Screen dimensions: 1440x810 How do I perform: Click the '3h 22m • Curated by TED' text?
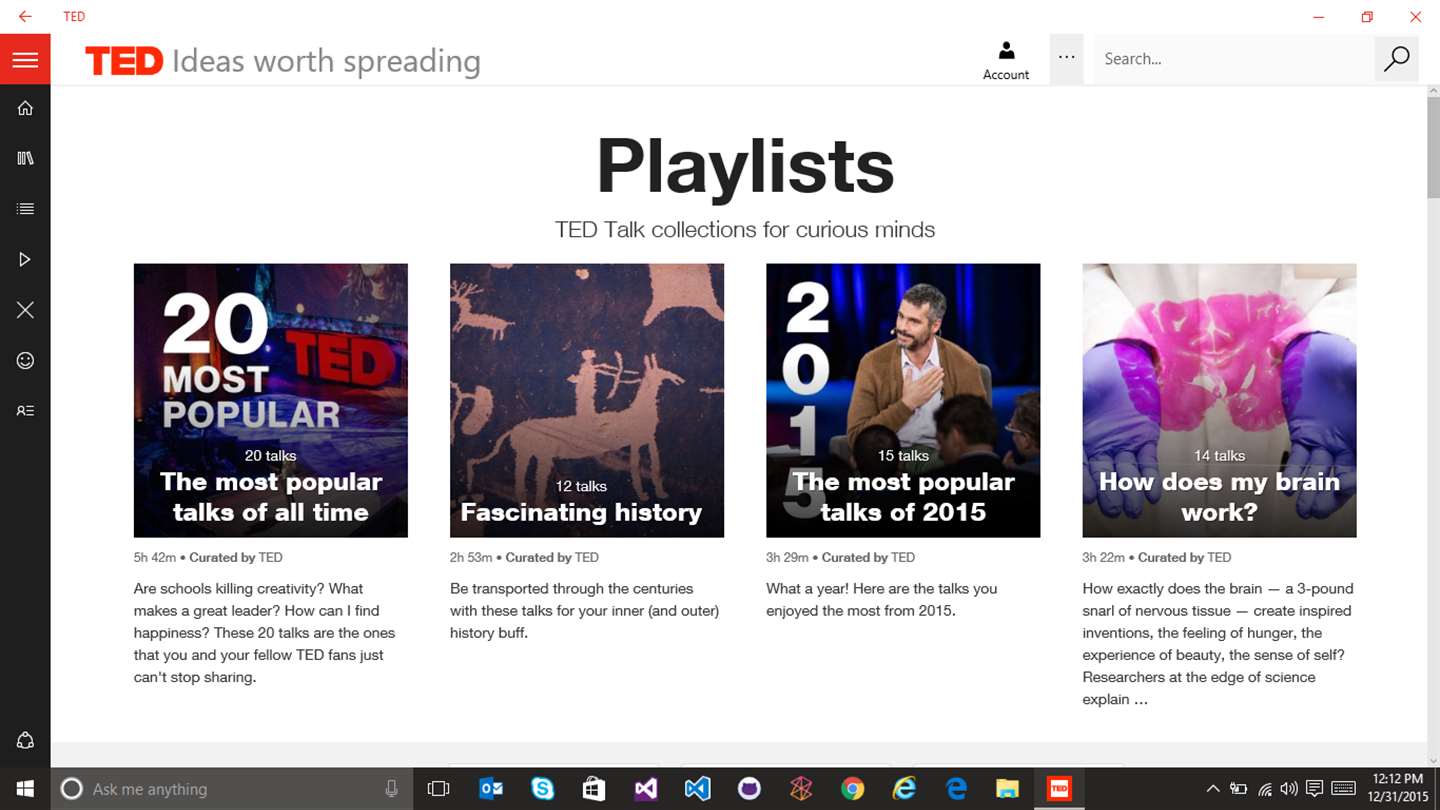coord(1156,557)
